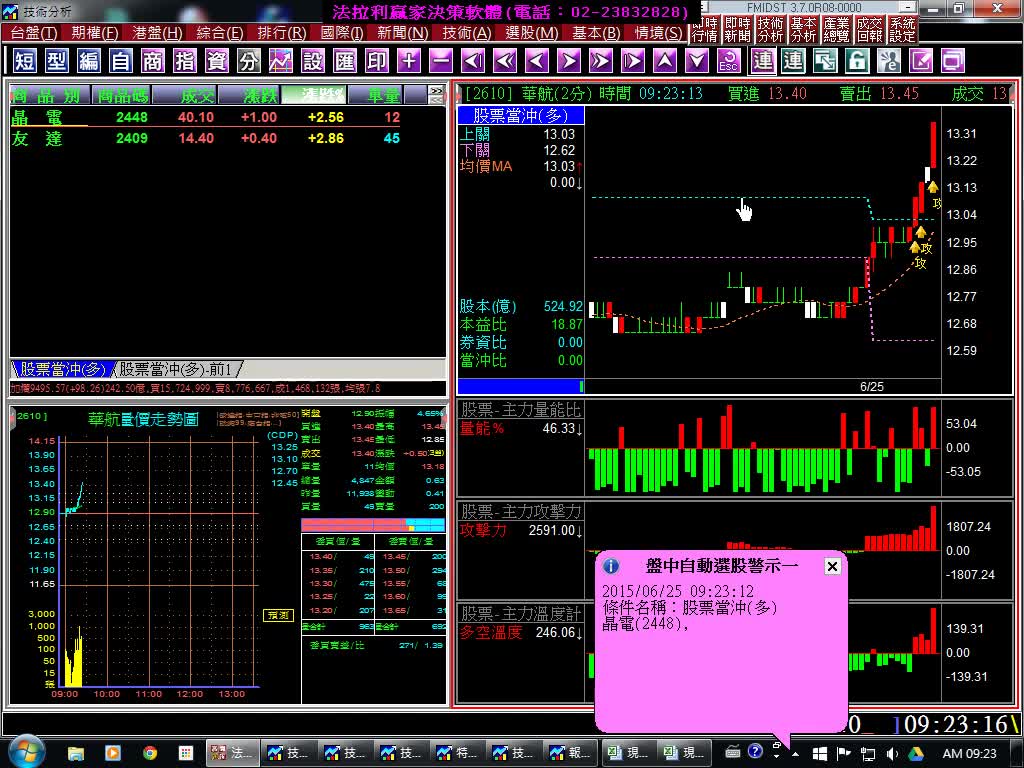Open the 港盤(H) menu
This screenshot has height=768, width=1024.
point(157,33)
